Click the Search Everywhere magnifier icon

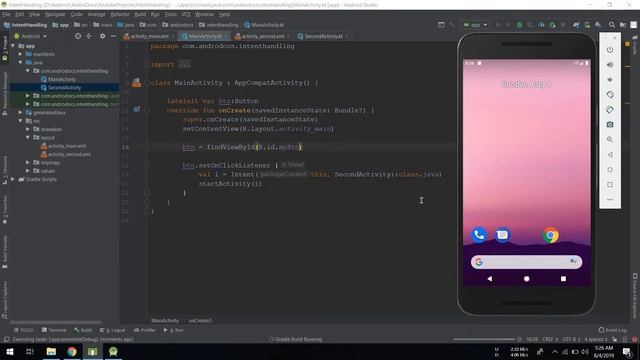coord(611,25)
